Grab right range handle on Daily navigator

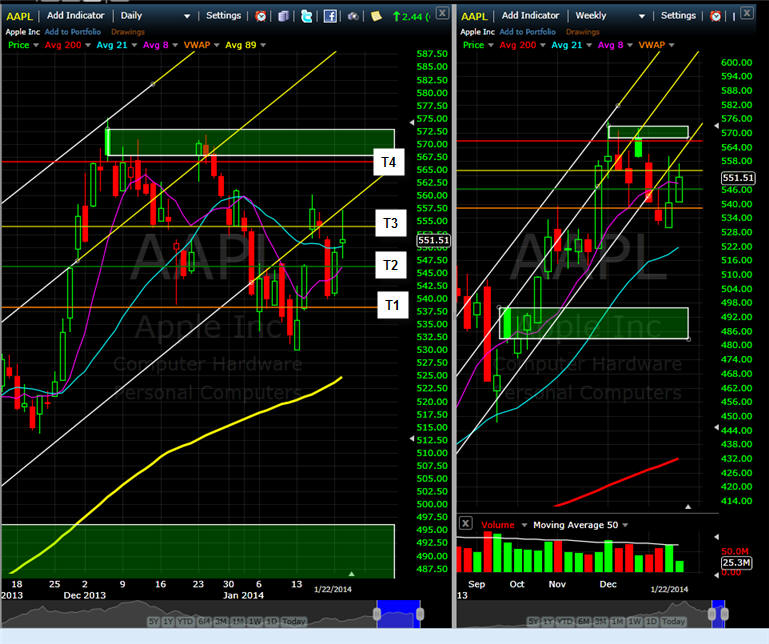click(420, 614)
